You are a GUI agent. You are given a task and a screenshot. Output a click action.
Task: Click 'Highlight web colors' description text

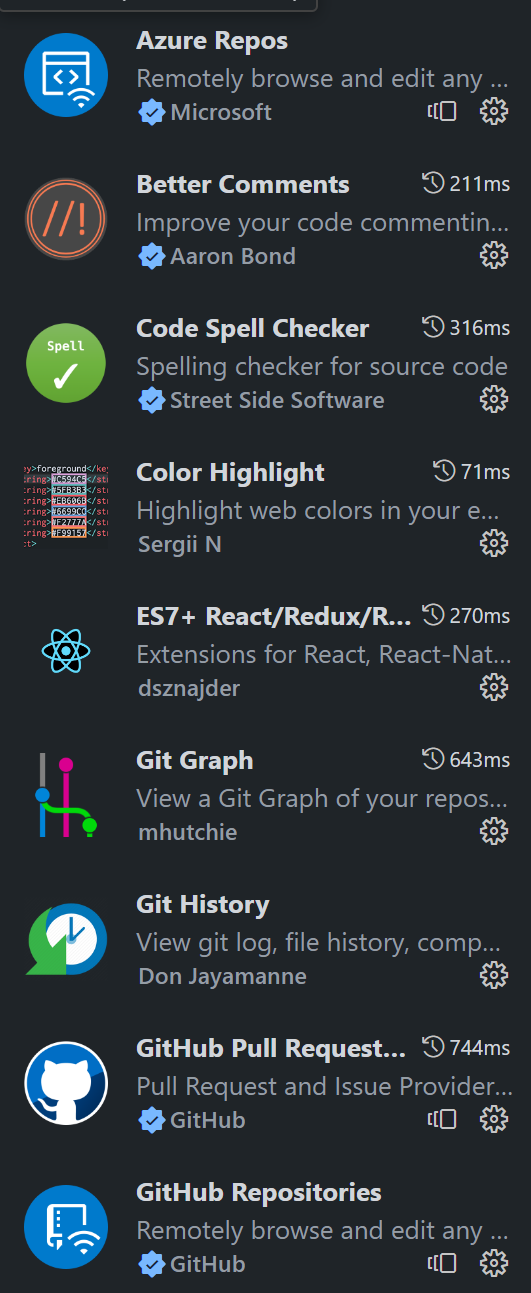[317, 510]
